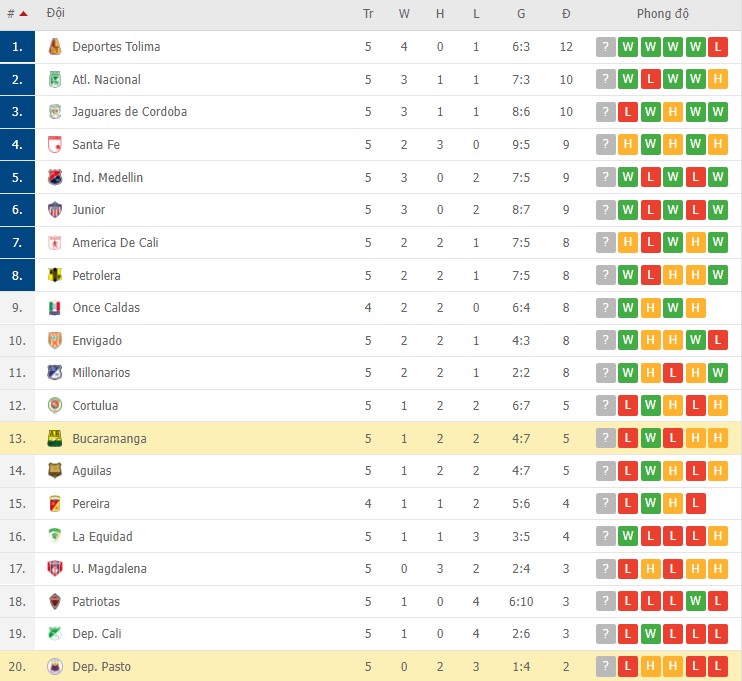Sort standings by Đ points column
Viewport: 742px width, 681px height.
(x=566, y=14)
